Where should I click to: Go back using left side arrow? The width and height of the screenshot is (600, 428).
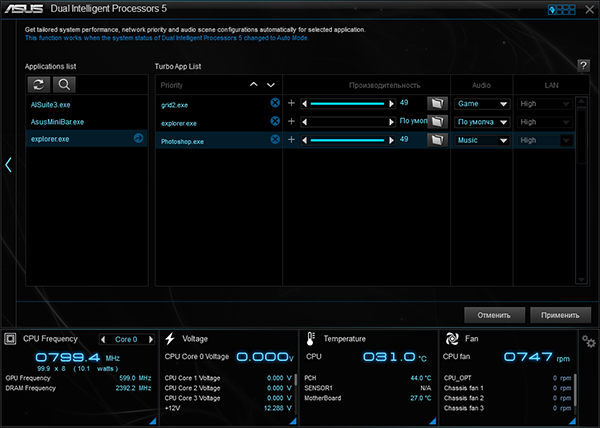8,165
